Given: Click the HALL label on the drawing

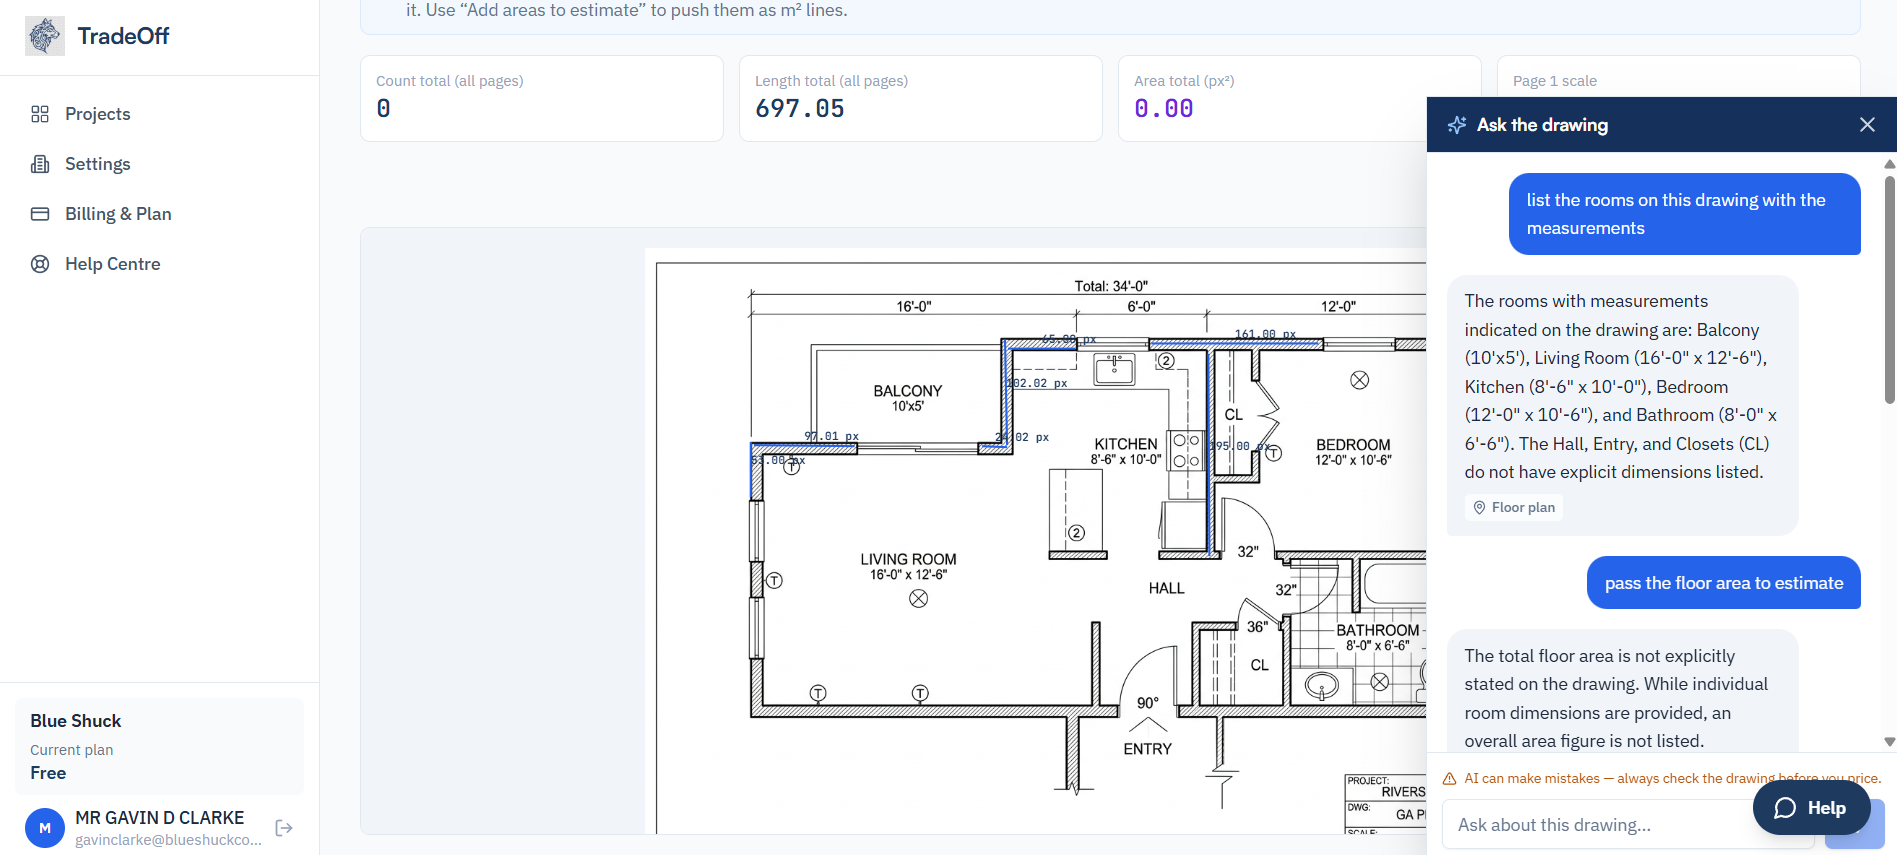Looking at the screenshot, I should (x=1166, y=588).
